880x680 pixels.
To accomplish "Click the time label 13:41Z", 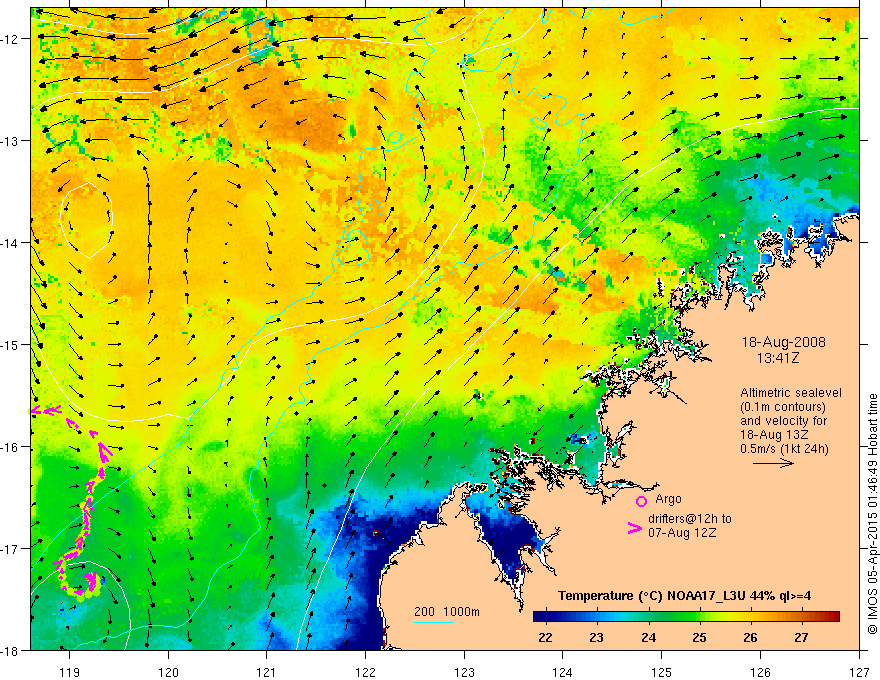I will point(778,357).
